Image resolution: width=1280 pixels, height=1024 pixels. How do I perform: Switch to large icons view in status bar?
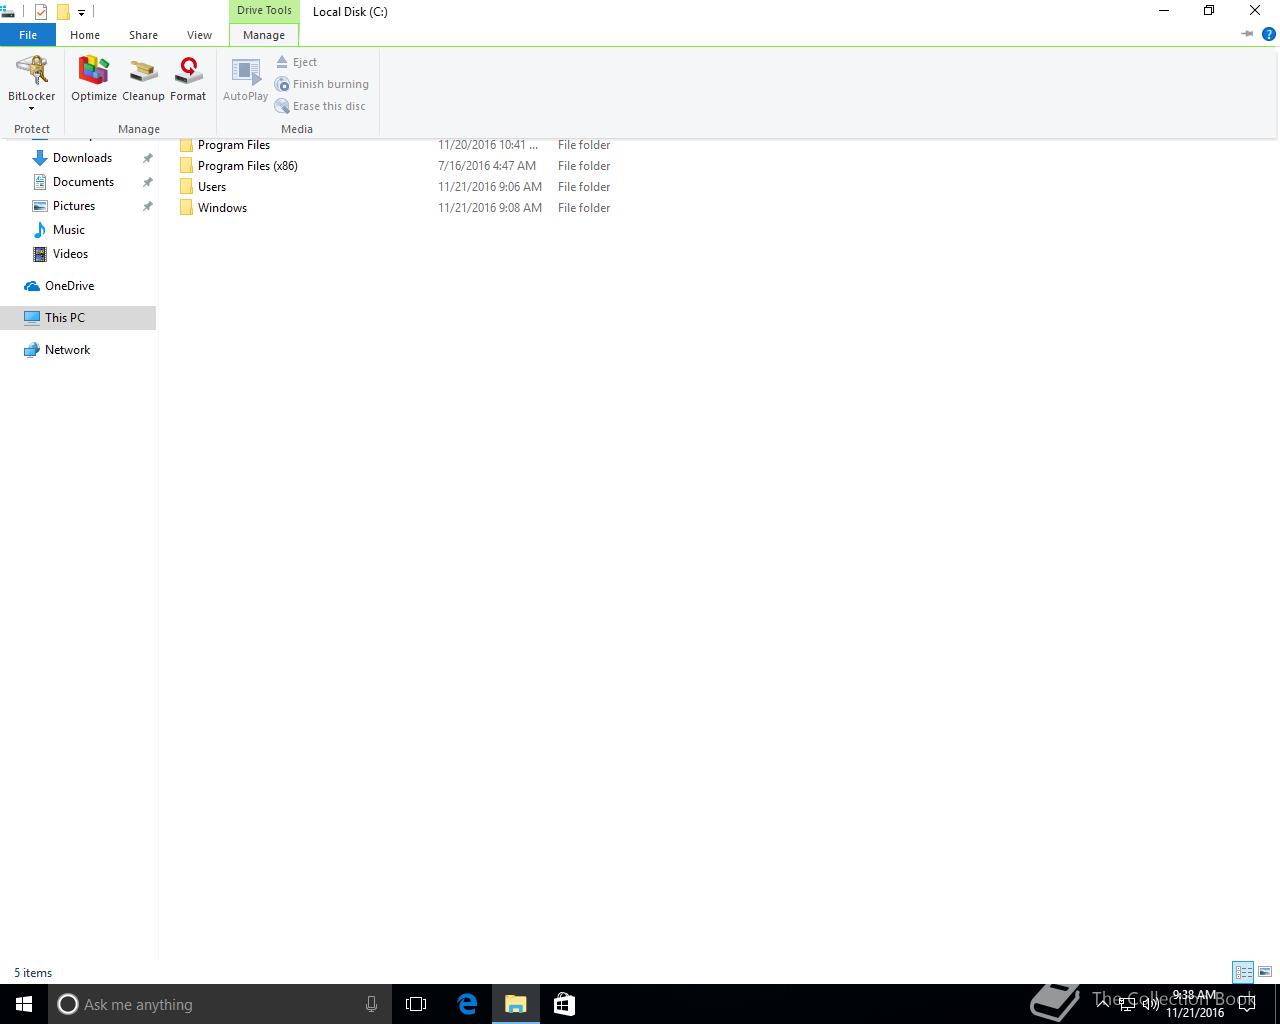(x=1265, y=972)
